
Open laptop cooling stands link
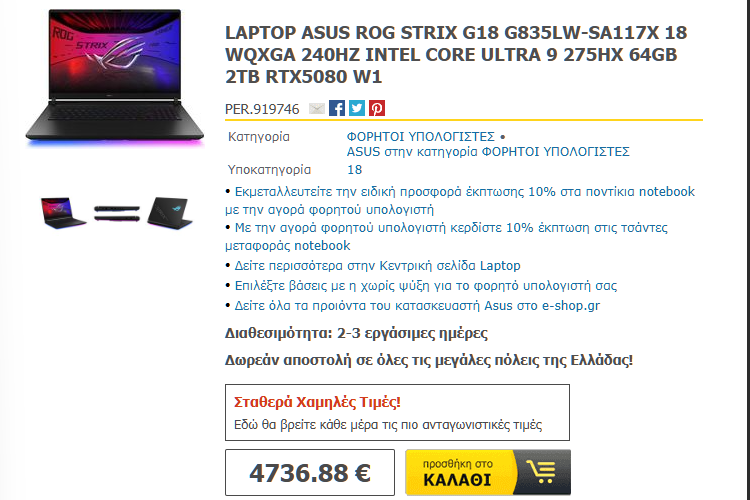(426, 286)
